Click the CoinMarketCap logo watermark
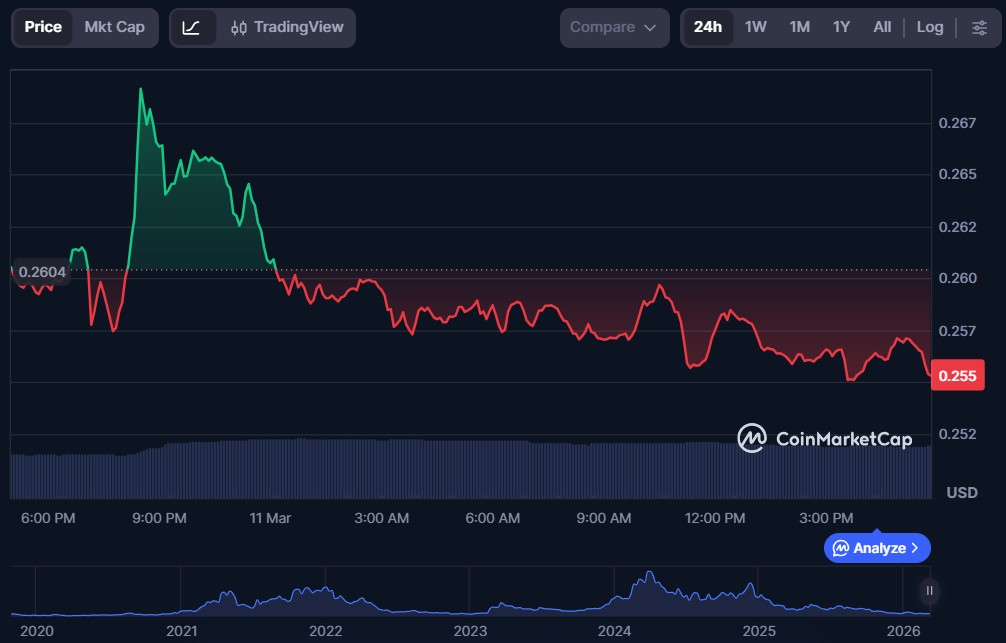Viewport: 1006px width, 643px height. point(824,438)
